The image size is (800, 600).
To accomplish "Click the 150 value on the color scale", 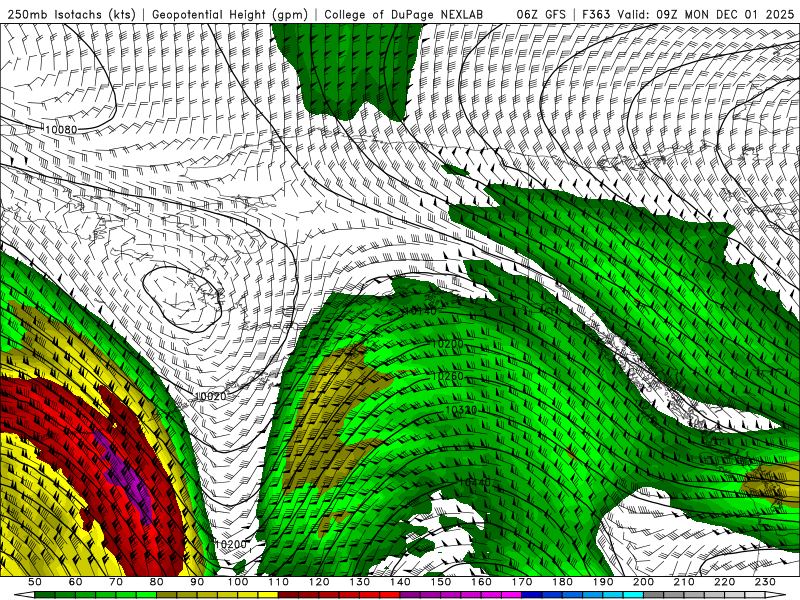I will point(440,582).
